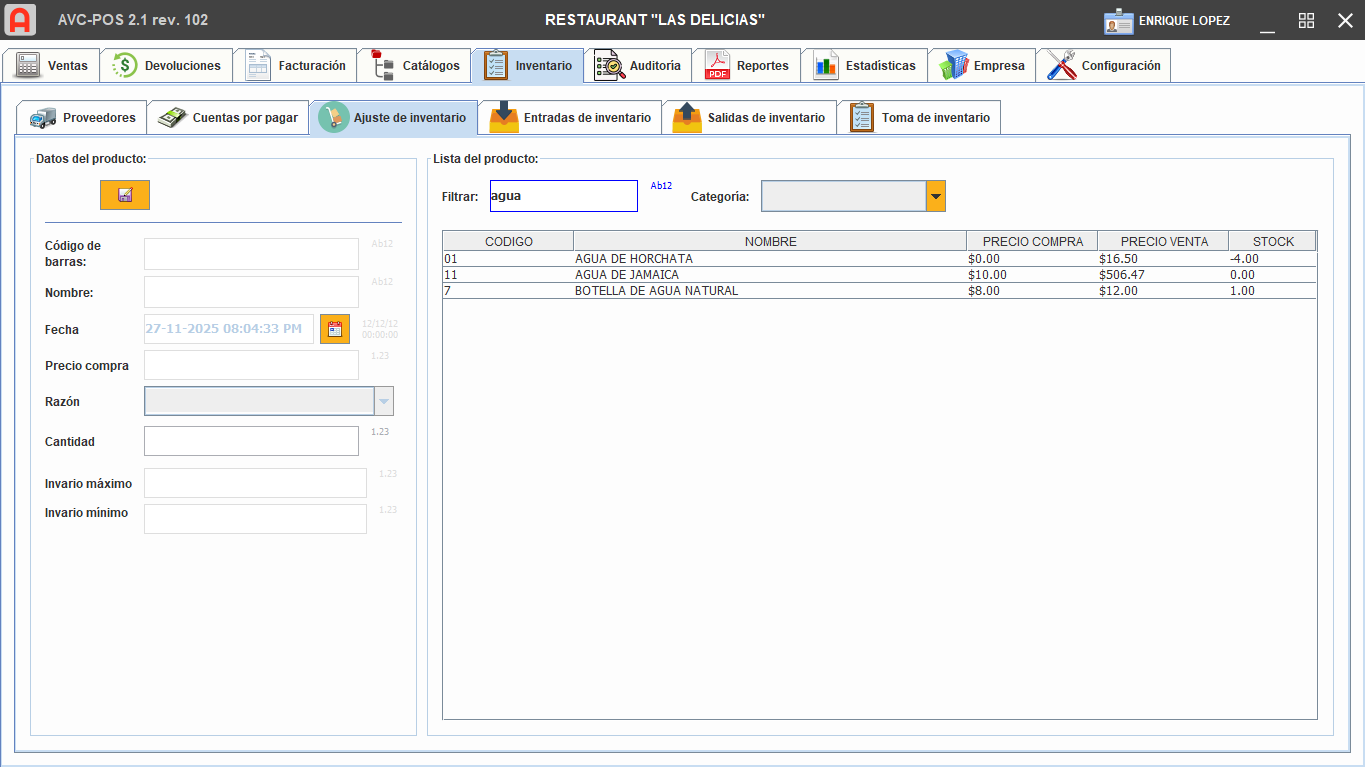Open the calendar date picker beside Fecha
1365x767 pixels.
pyautogui.click(x=335, y=328)
